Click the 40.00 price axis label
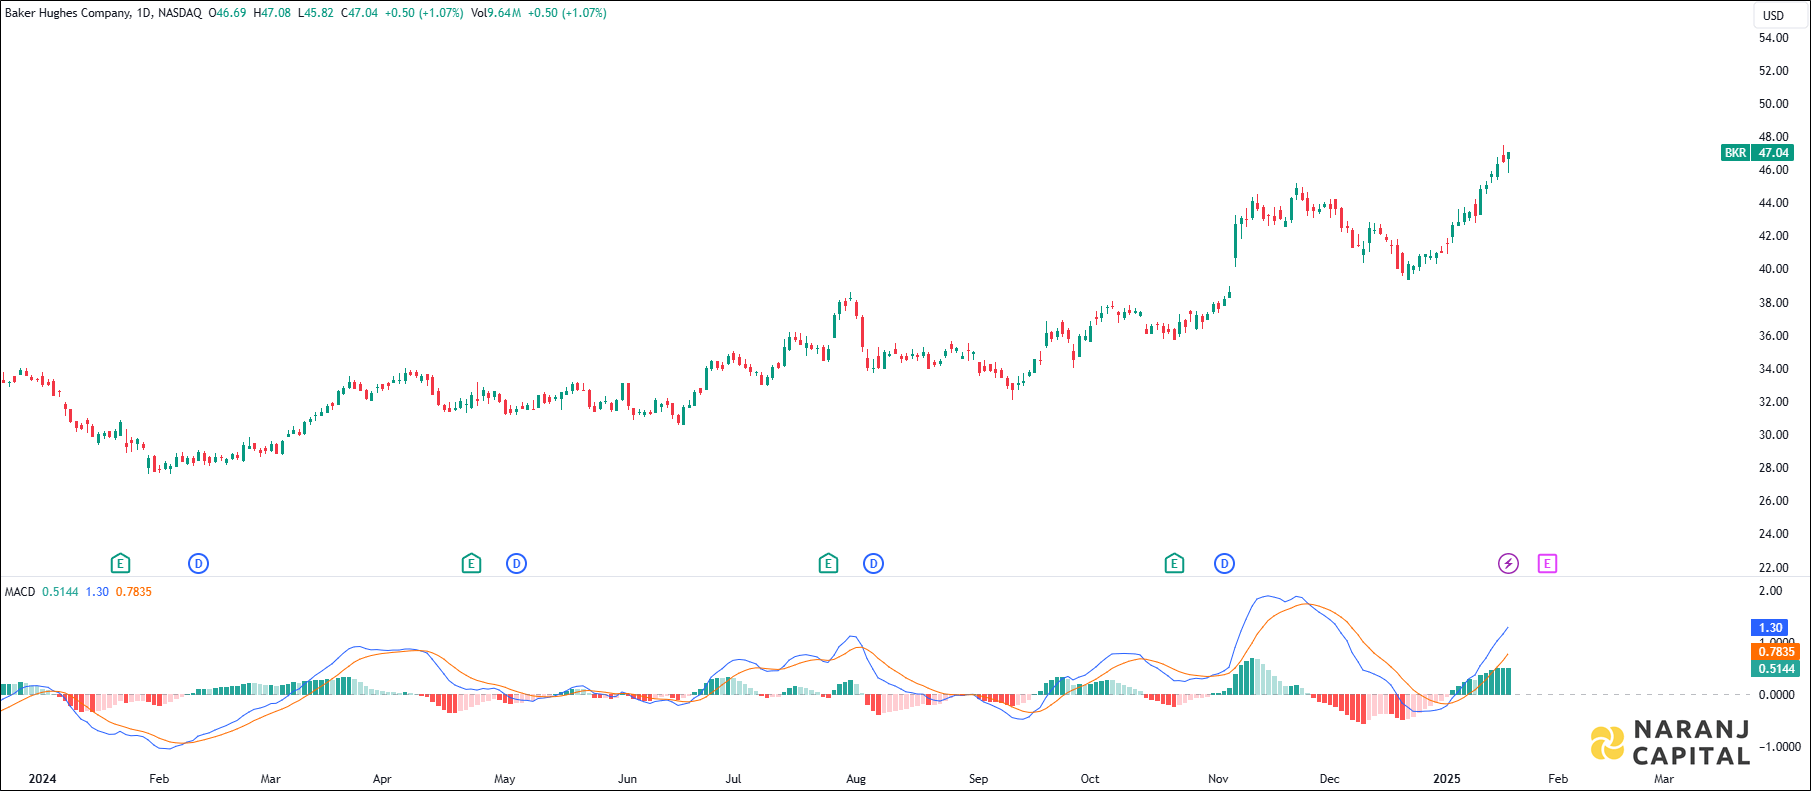This screenshot has height=791, width=1811. click(x=1774, y=269)
